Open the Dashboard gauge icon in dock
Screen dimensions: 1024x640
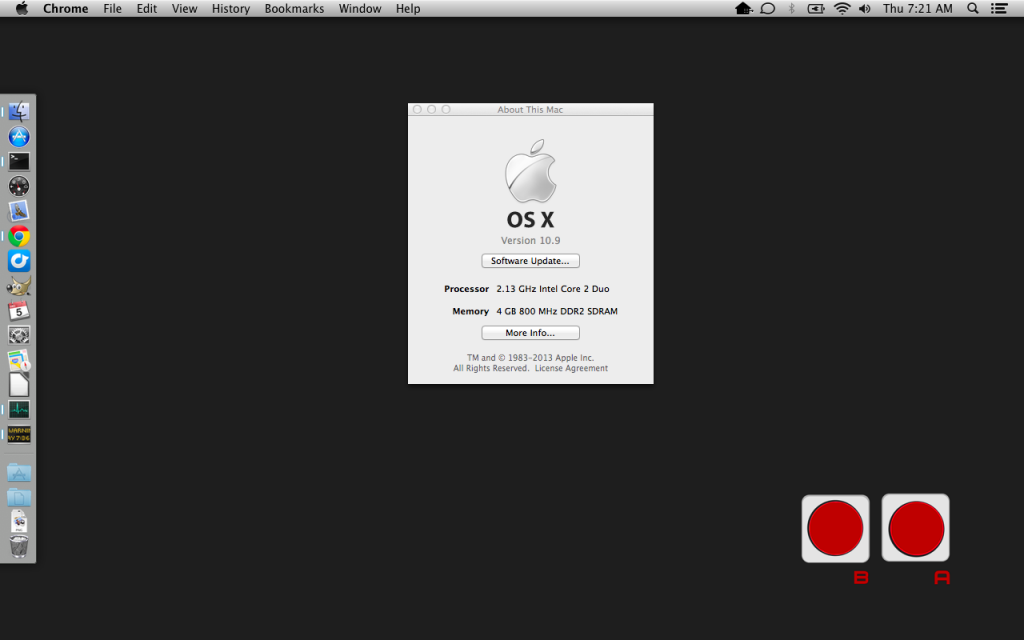tap(19, 186)
